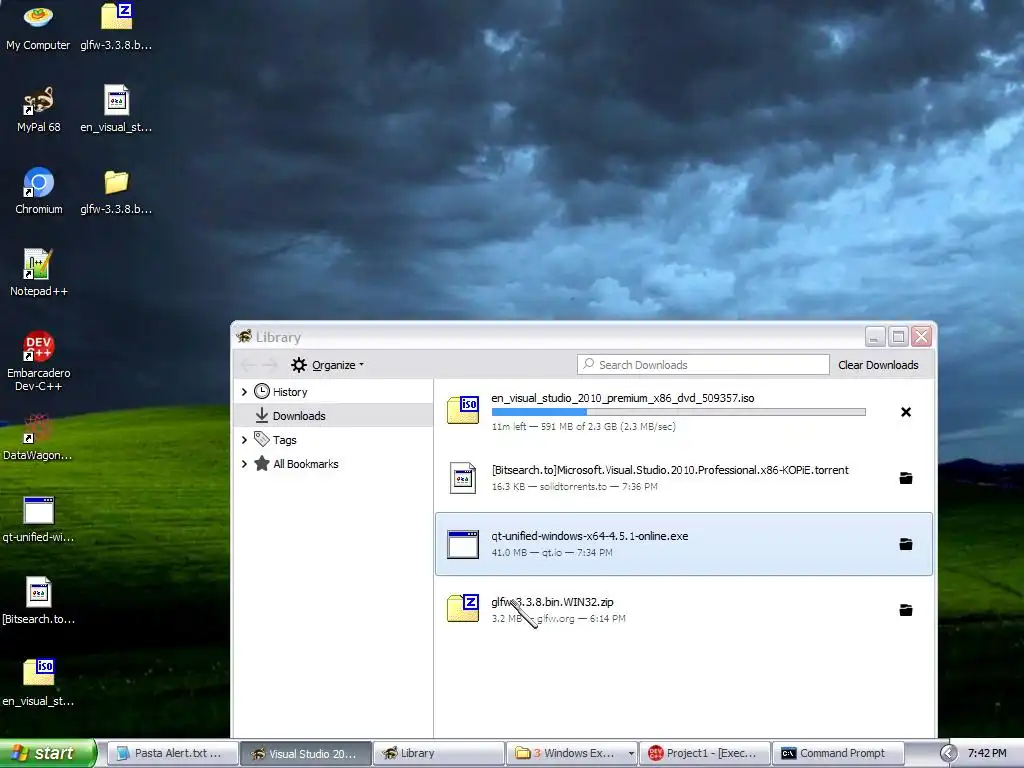
Task: Open My Computer desktop icon
Action: coord(38,27)
